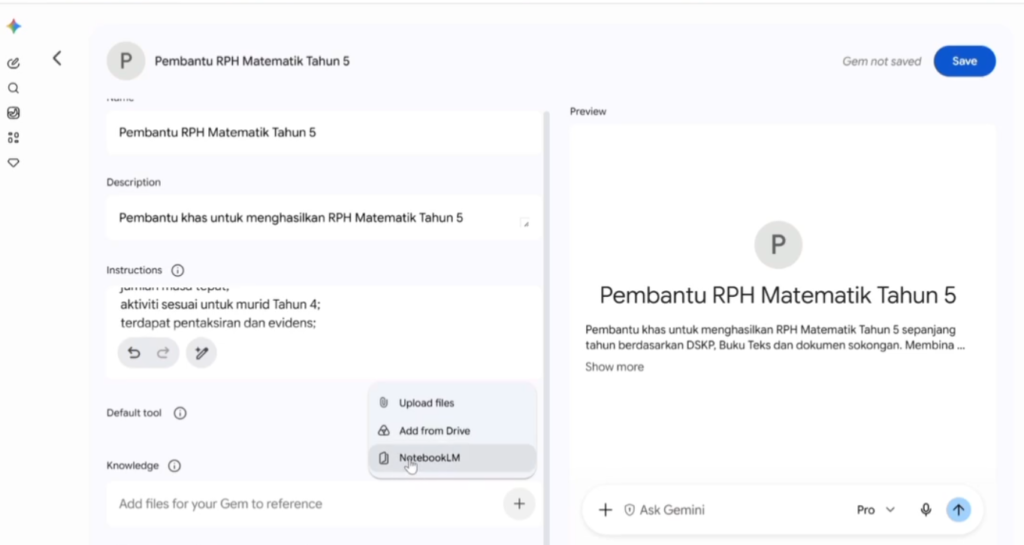Click the large P avatar in preview
The height and width of the screenshot is (545, 1024).
tap(778, 245)
